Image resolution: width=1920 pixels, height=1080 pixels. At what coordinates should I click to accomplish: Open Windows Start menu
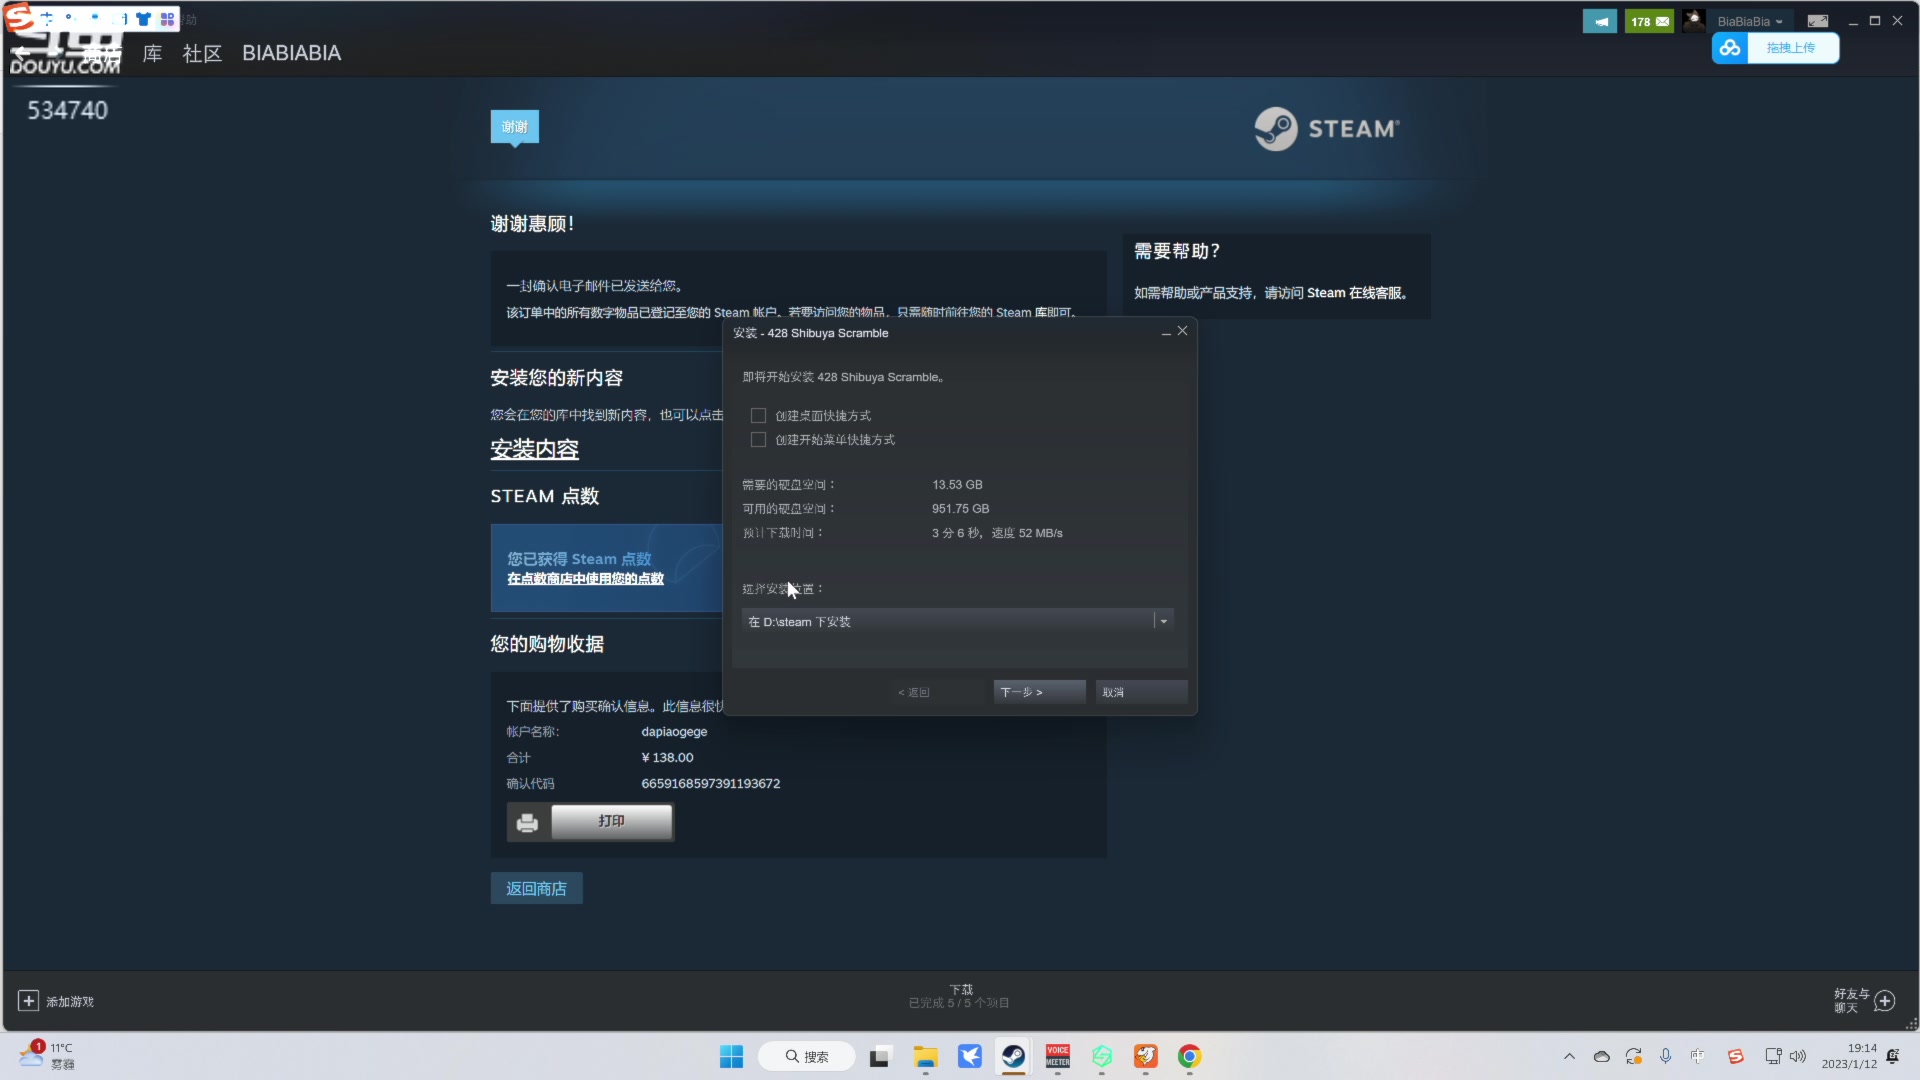pos(731,1057)
